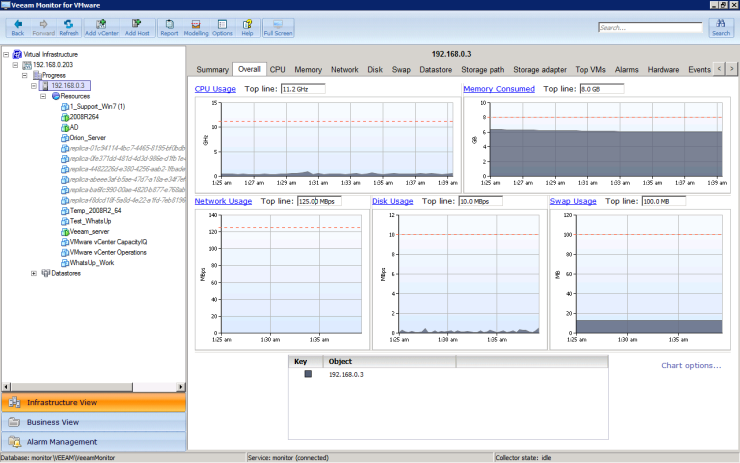740x463 pixels.
Task: Go Back using the toolbar arrow
Action: click(17, 28)
